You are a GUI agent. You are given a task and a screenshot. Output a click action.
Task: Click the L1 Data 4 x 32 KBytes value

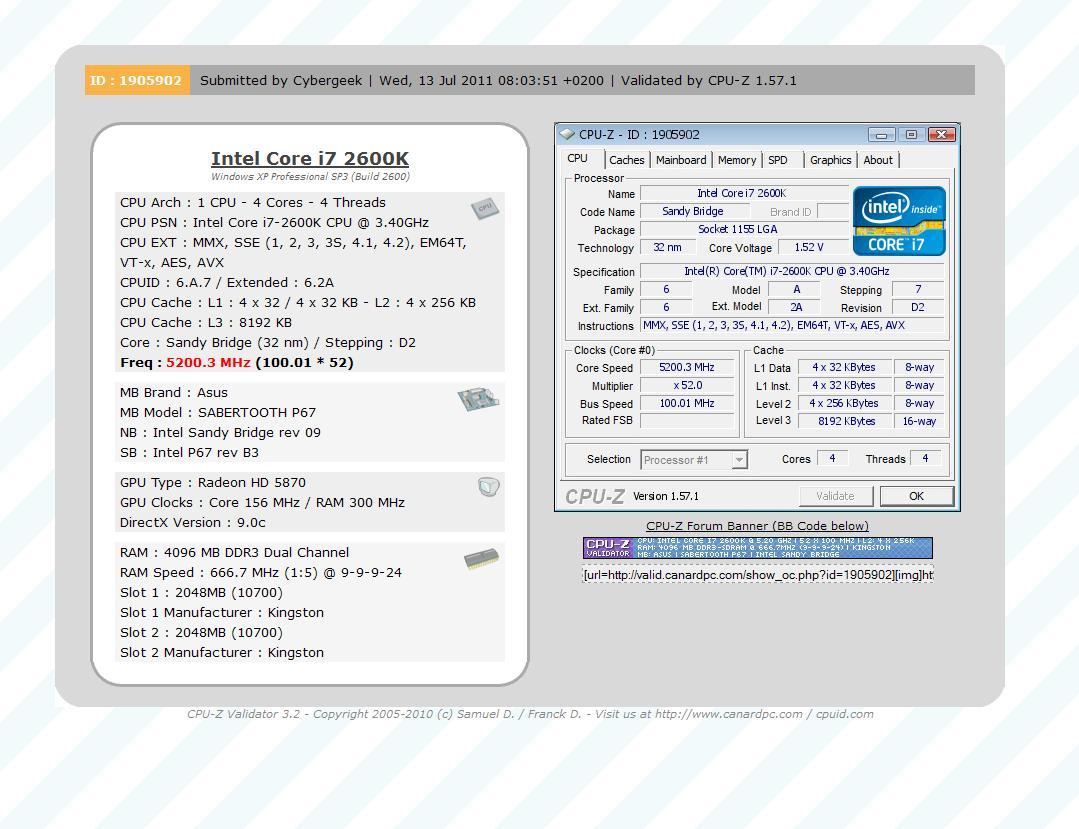point(846,367)
